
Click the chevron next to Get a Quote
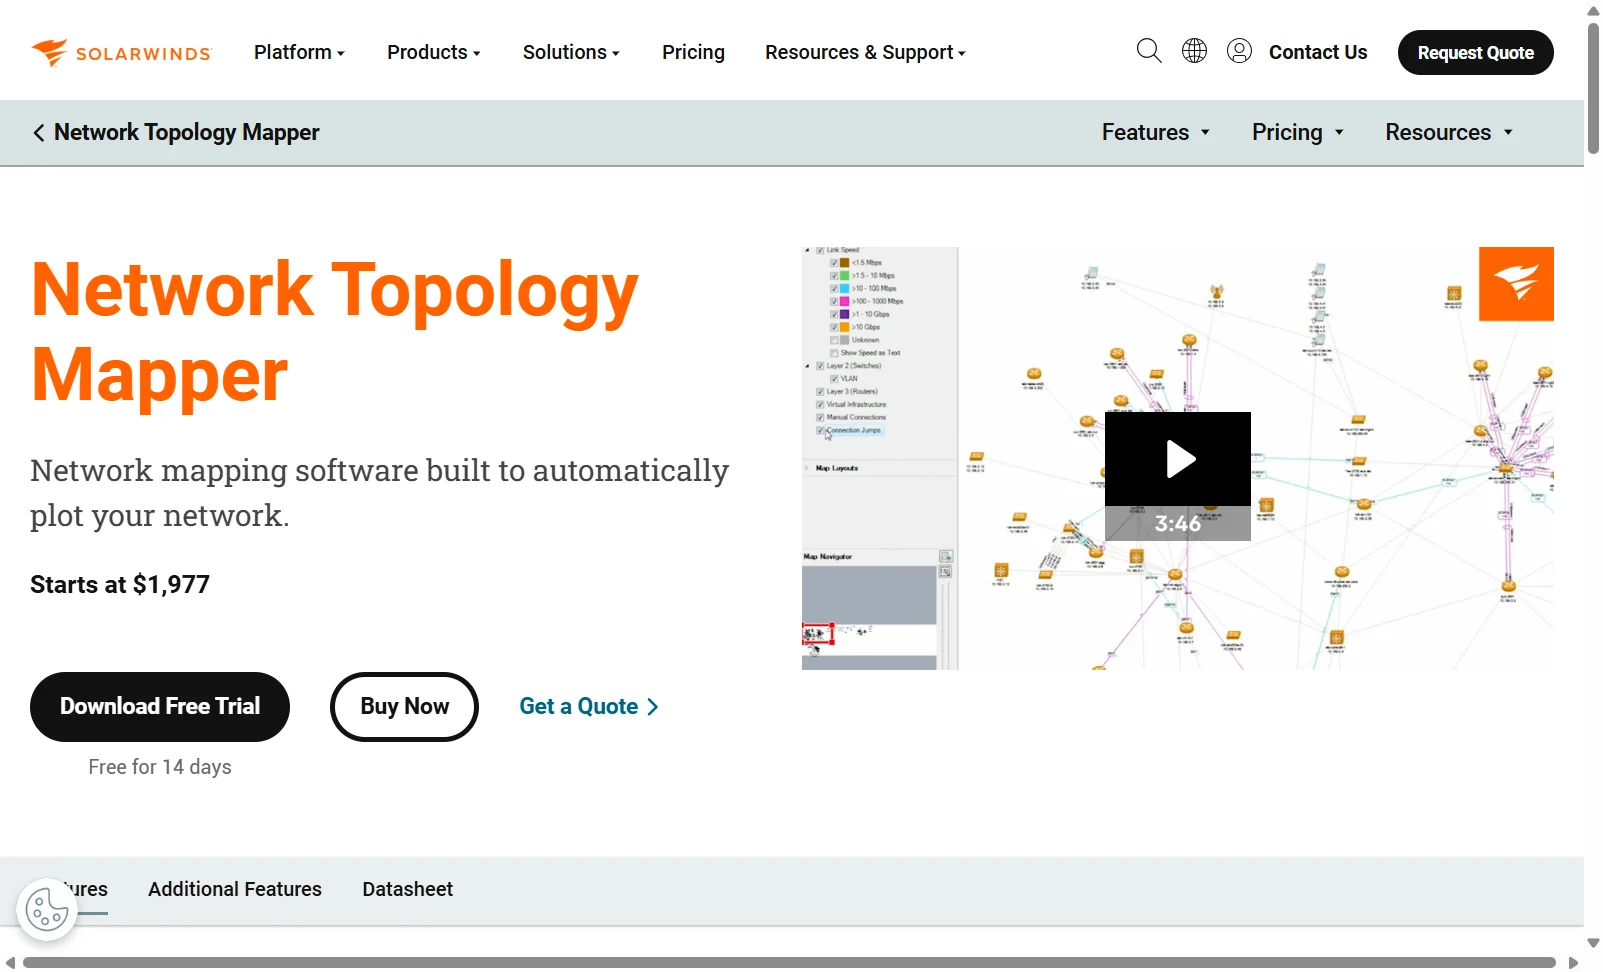(653, 707)
